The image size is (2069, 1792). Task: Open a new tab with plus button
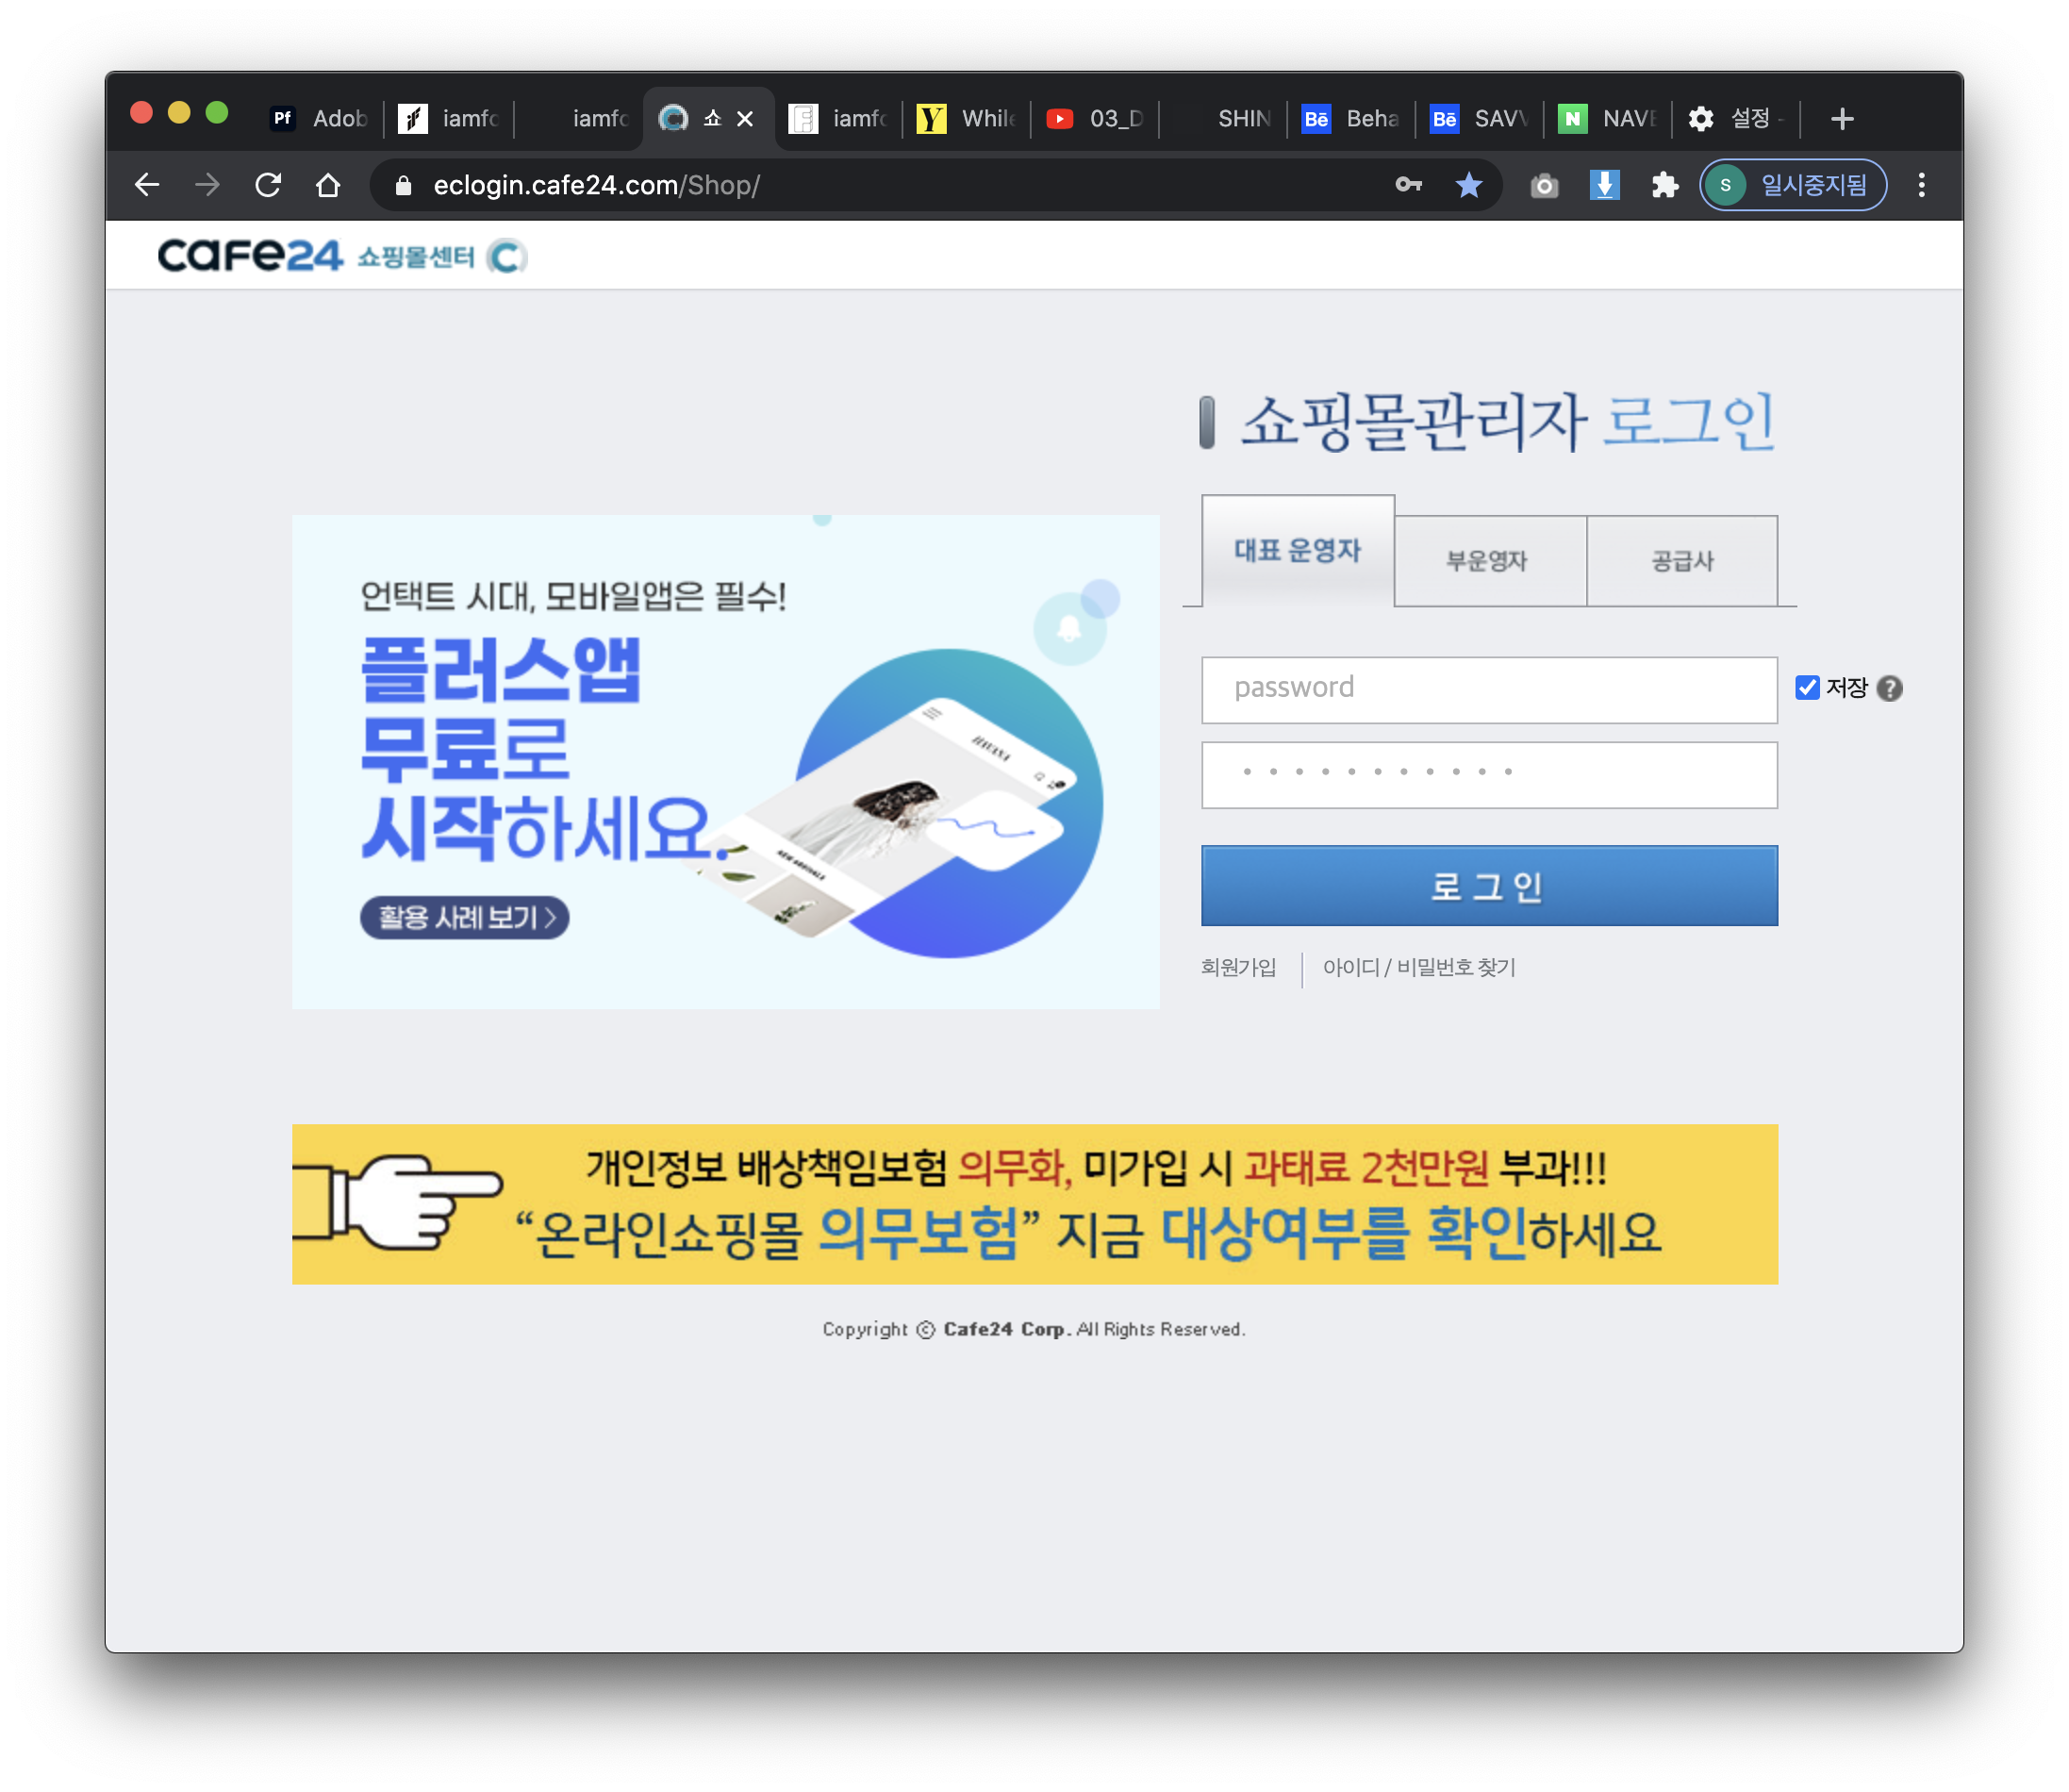[x=1842, y=119]
